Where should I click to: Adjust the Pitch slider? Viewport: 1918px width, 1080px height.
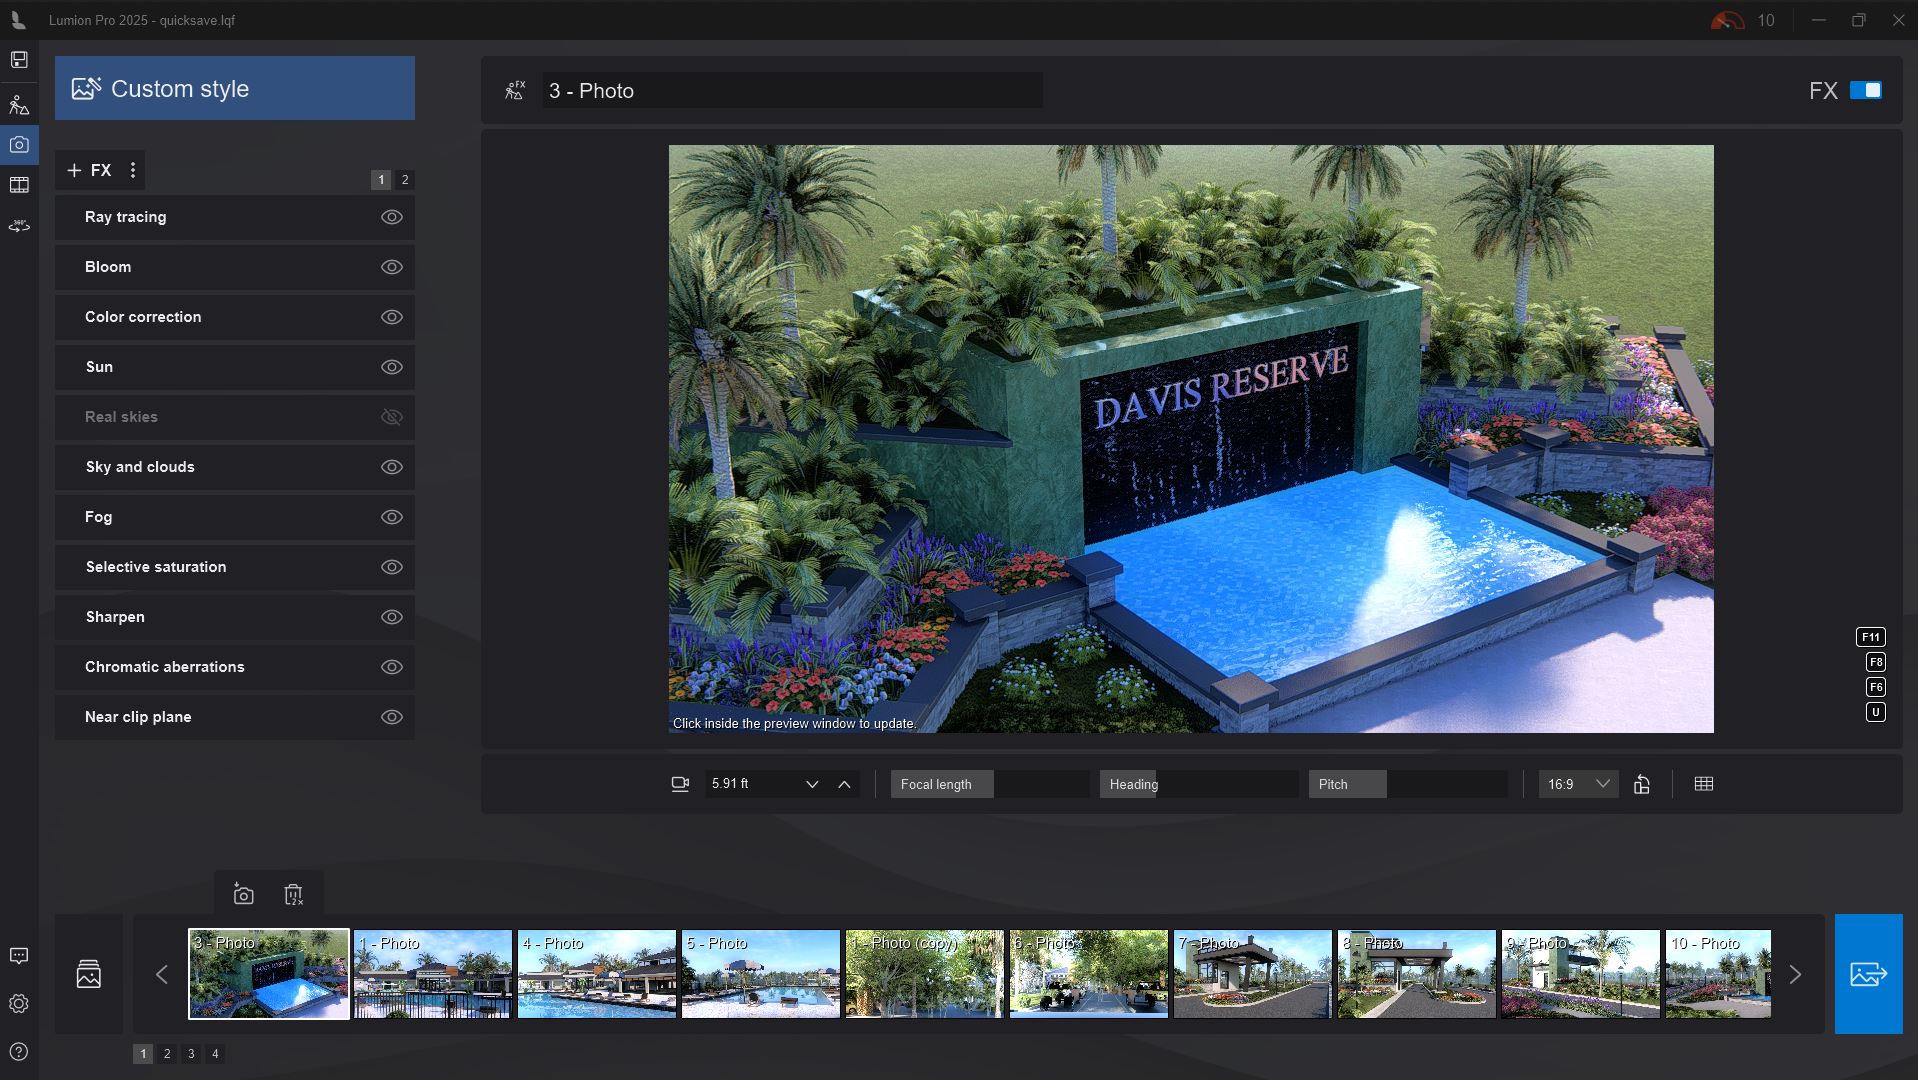1408,784
